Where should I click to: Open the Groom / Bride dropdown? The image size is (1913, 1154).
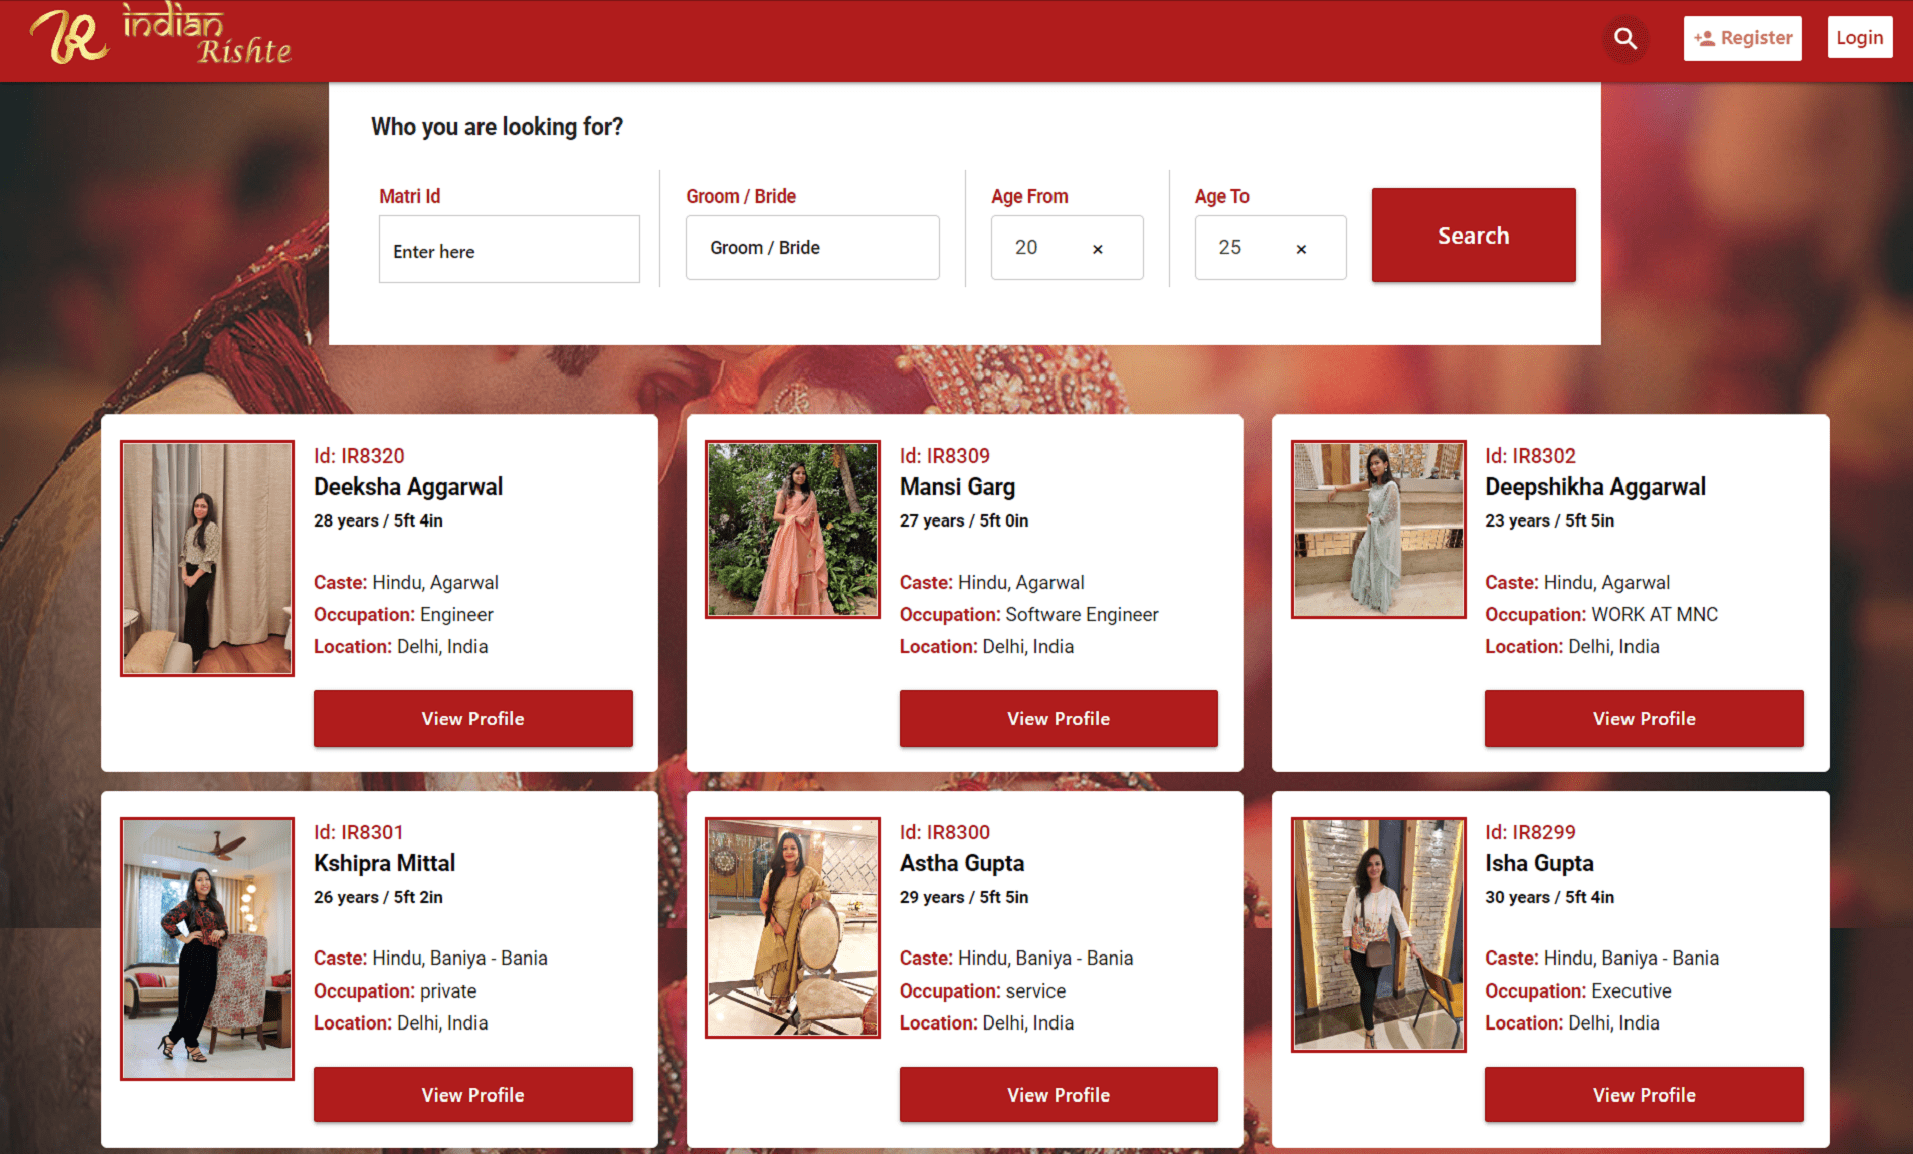(811, 248)
